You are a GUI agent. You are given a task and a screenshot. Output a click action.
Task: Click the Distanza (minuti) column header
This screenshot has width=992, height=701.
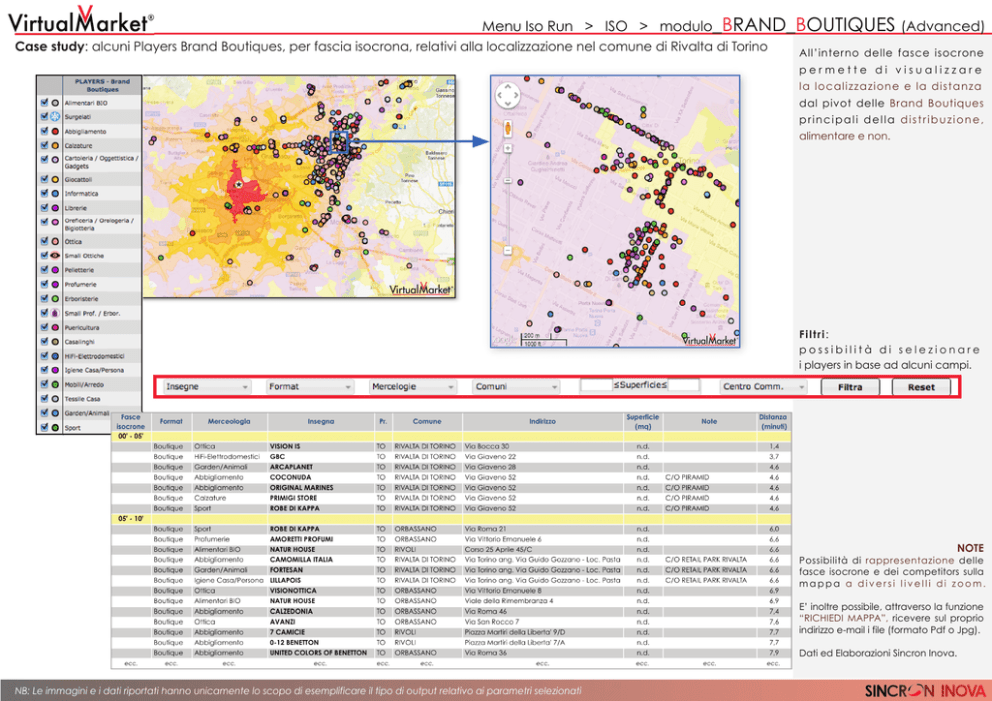(x=772, y=422)
